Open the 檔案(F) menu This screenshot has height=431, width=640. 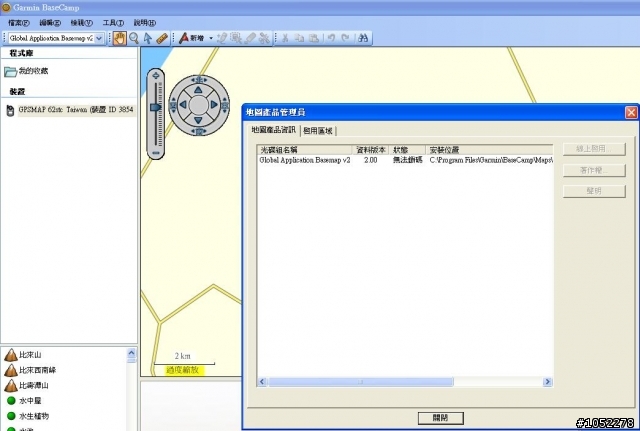[x=19, y=23]
